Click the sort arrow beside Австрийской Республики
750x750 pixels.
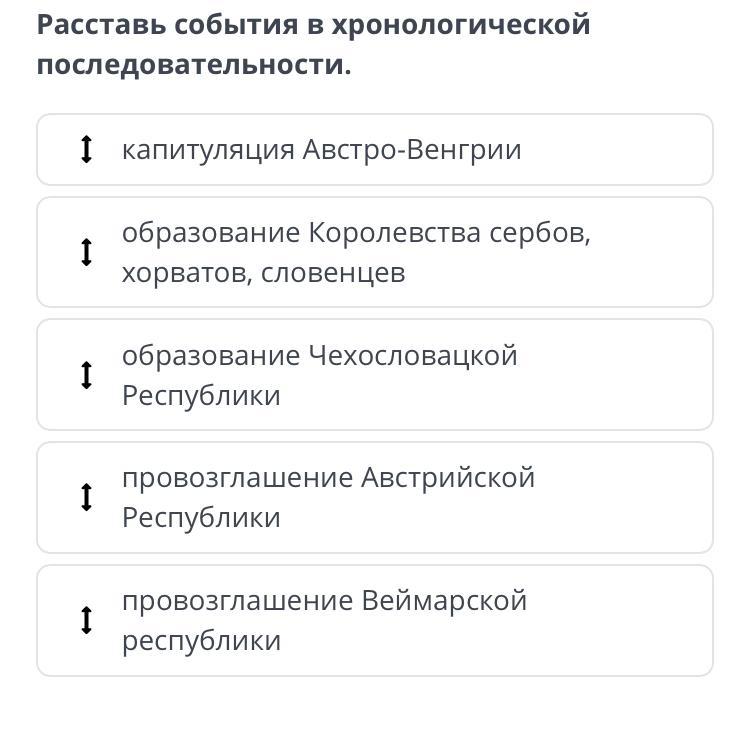pyautogui.click(x=86, y=497)
